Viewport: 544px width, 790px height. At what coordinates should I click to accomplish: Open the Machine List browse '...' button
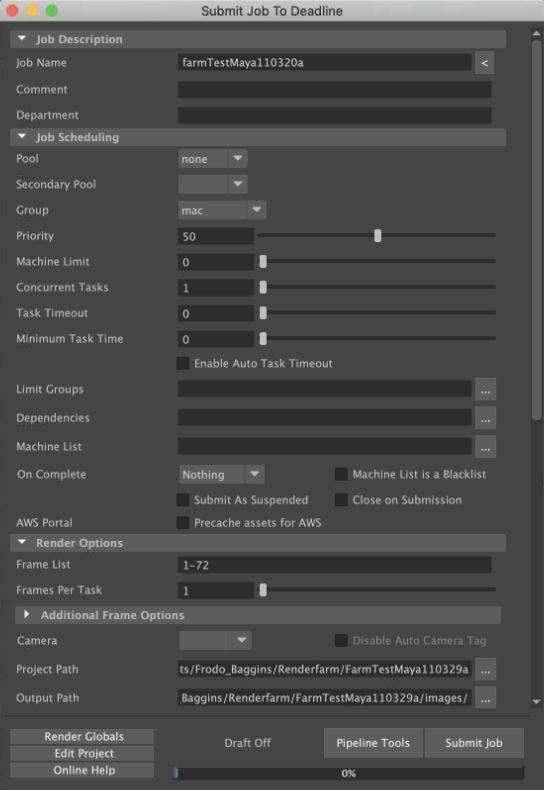[x=485, y=447]
